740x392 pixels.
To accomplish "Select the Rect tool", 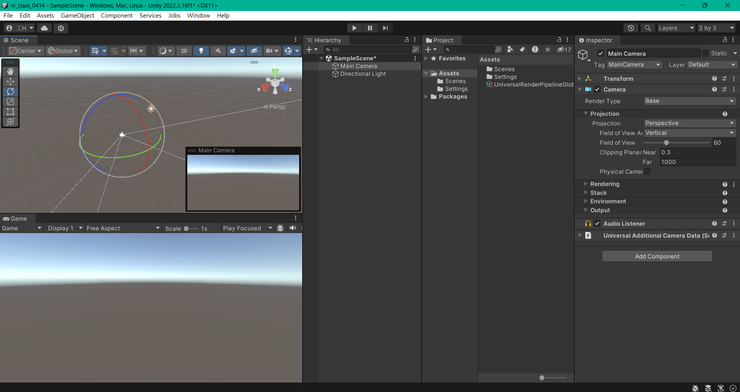I will (x=10, y=111).
